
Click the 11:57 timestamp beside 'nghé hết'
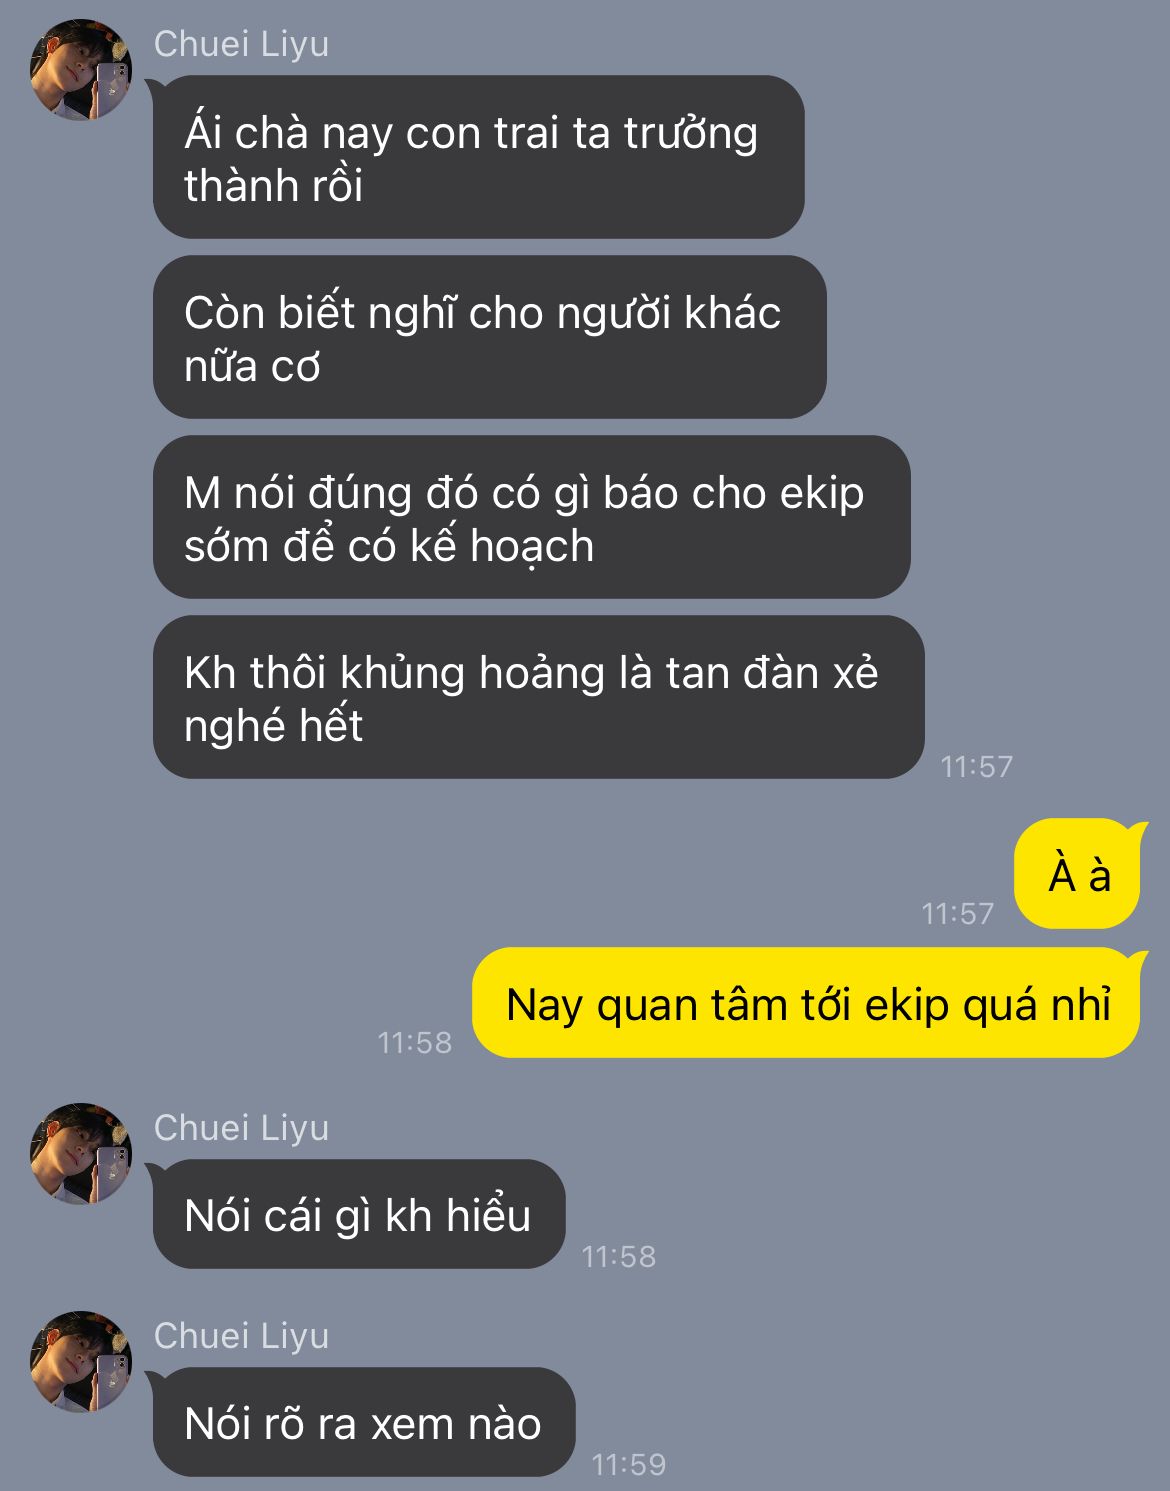tap(977, 766)
